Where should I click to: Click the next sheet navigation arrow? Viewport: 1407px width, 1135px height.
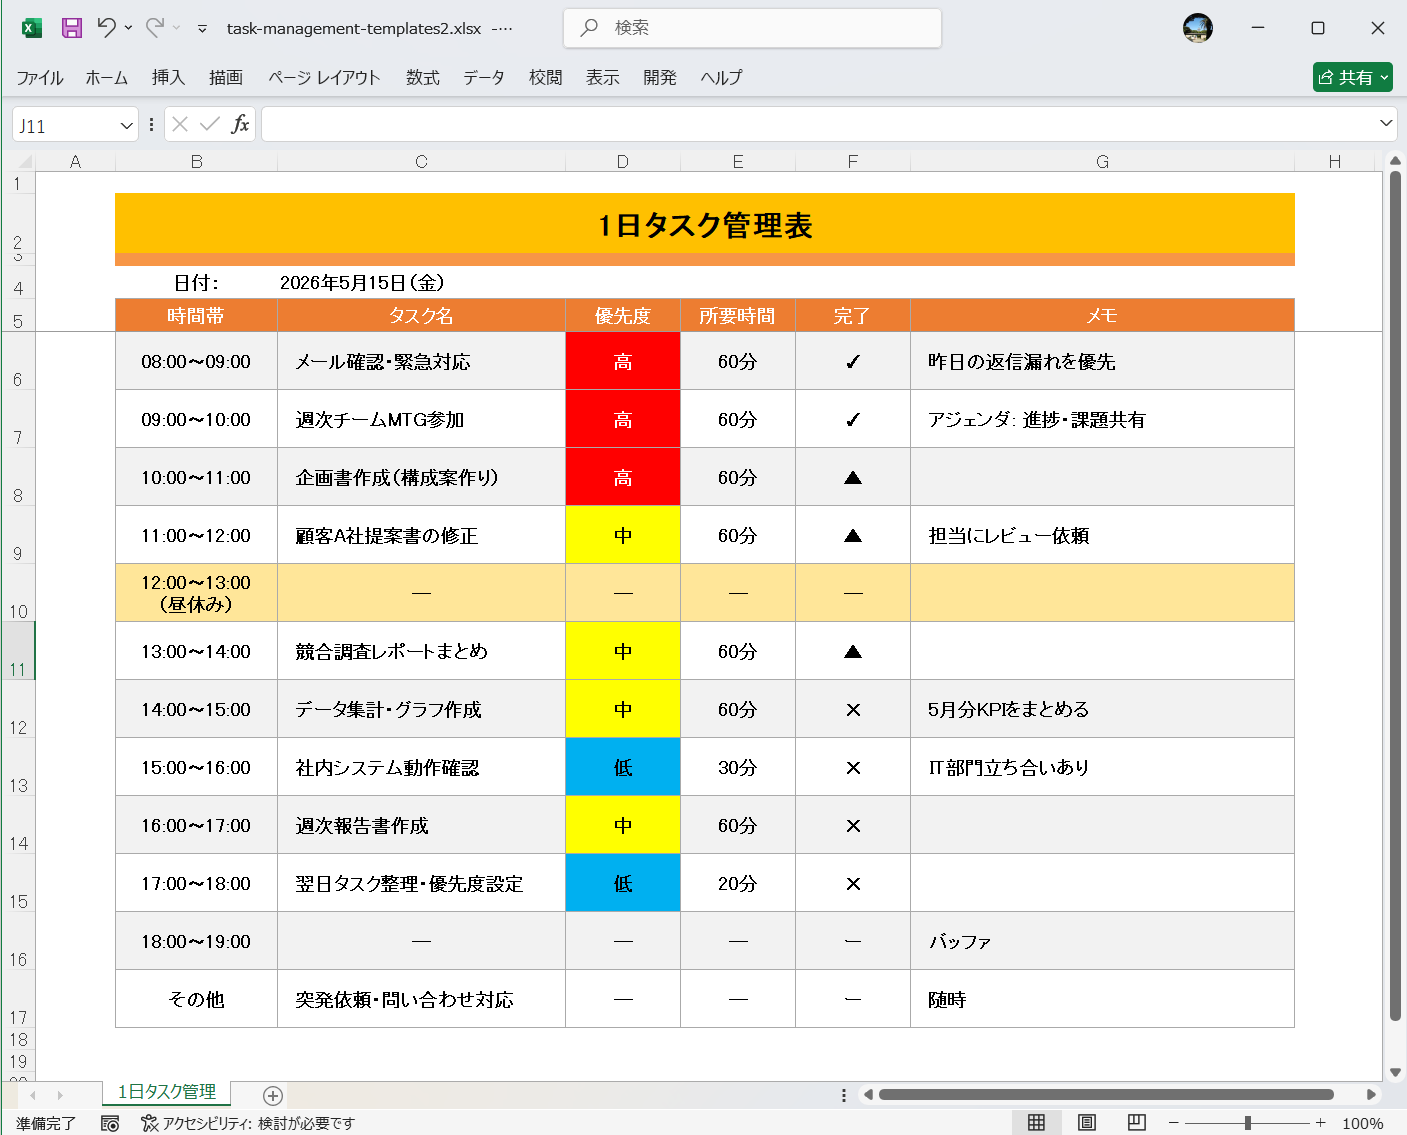point(60,1095)
